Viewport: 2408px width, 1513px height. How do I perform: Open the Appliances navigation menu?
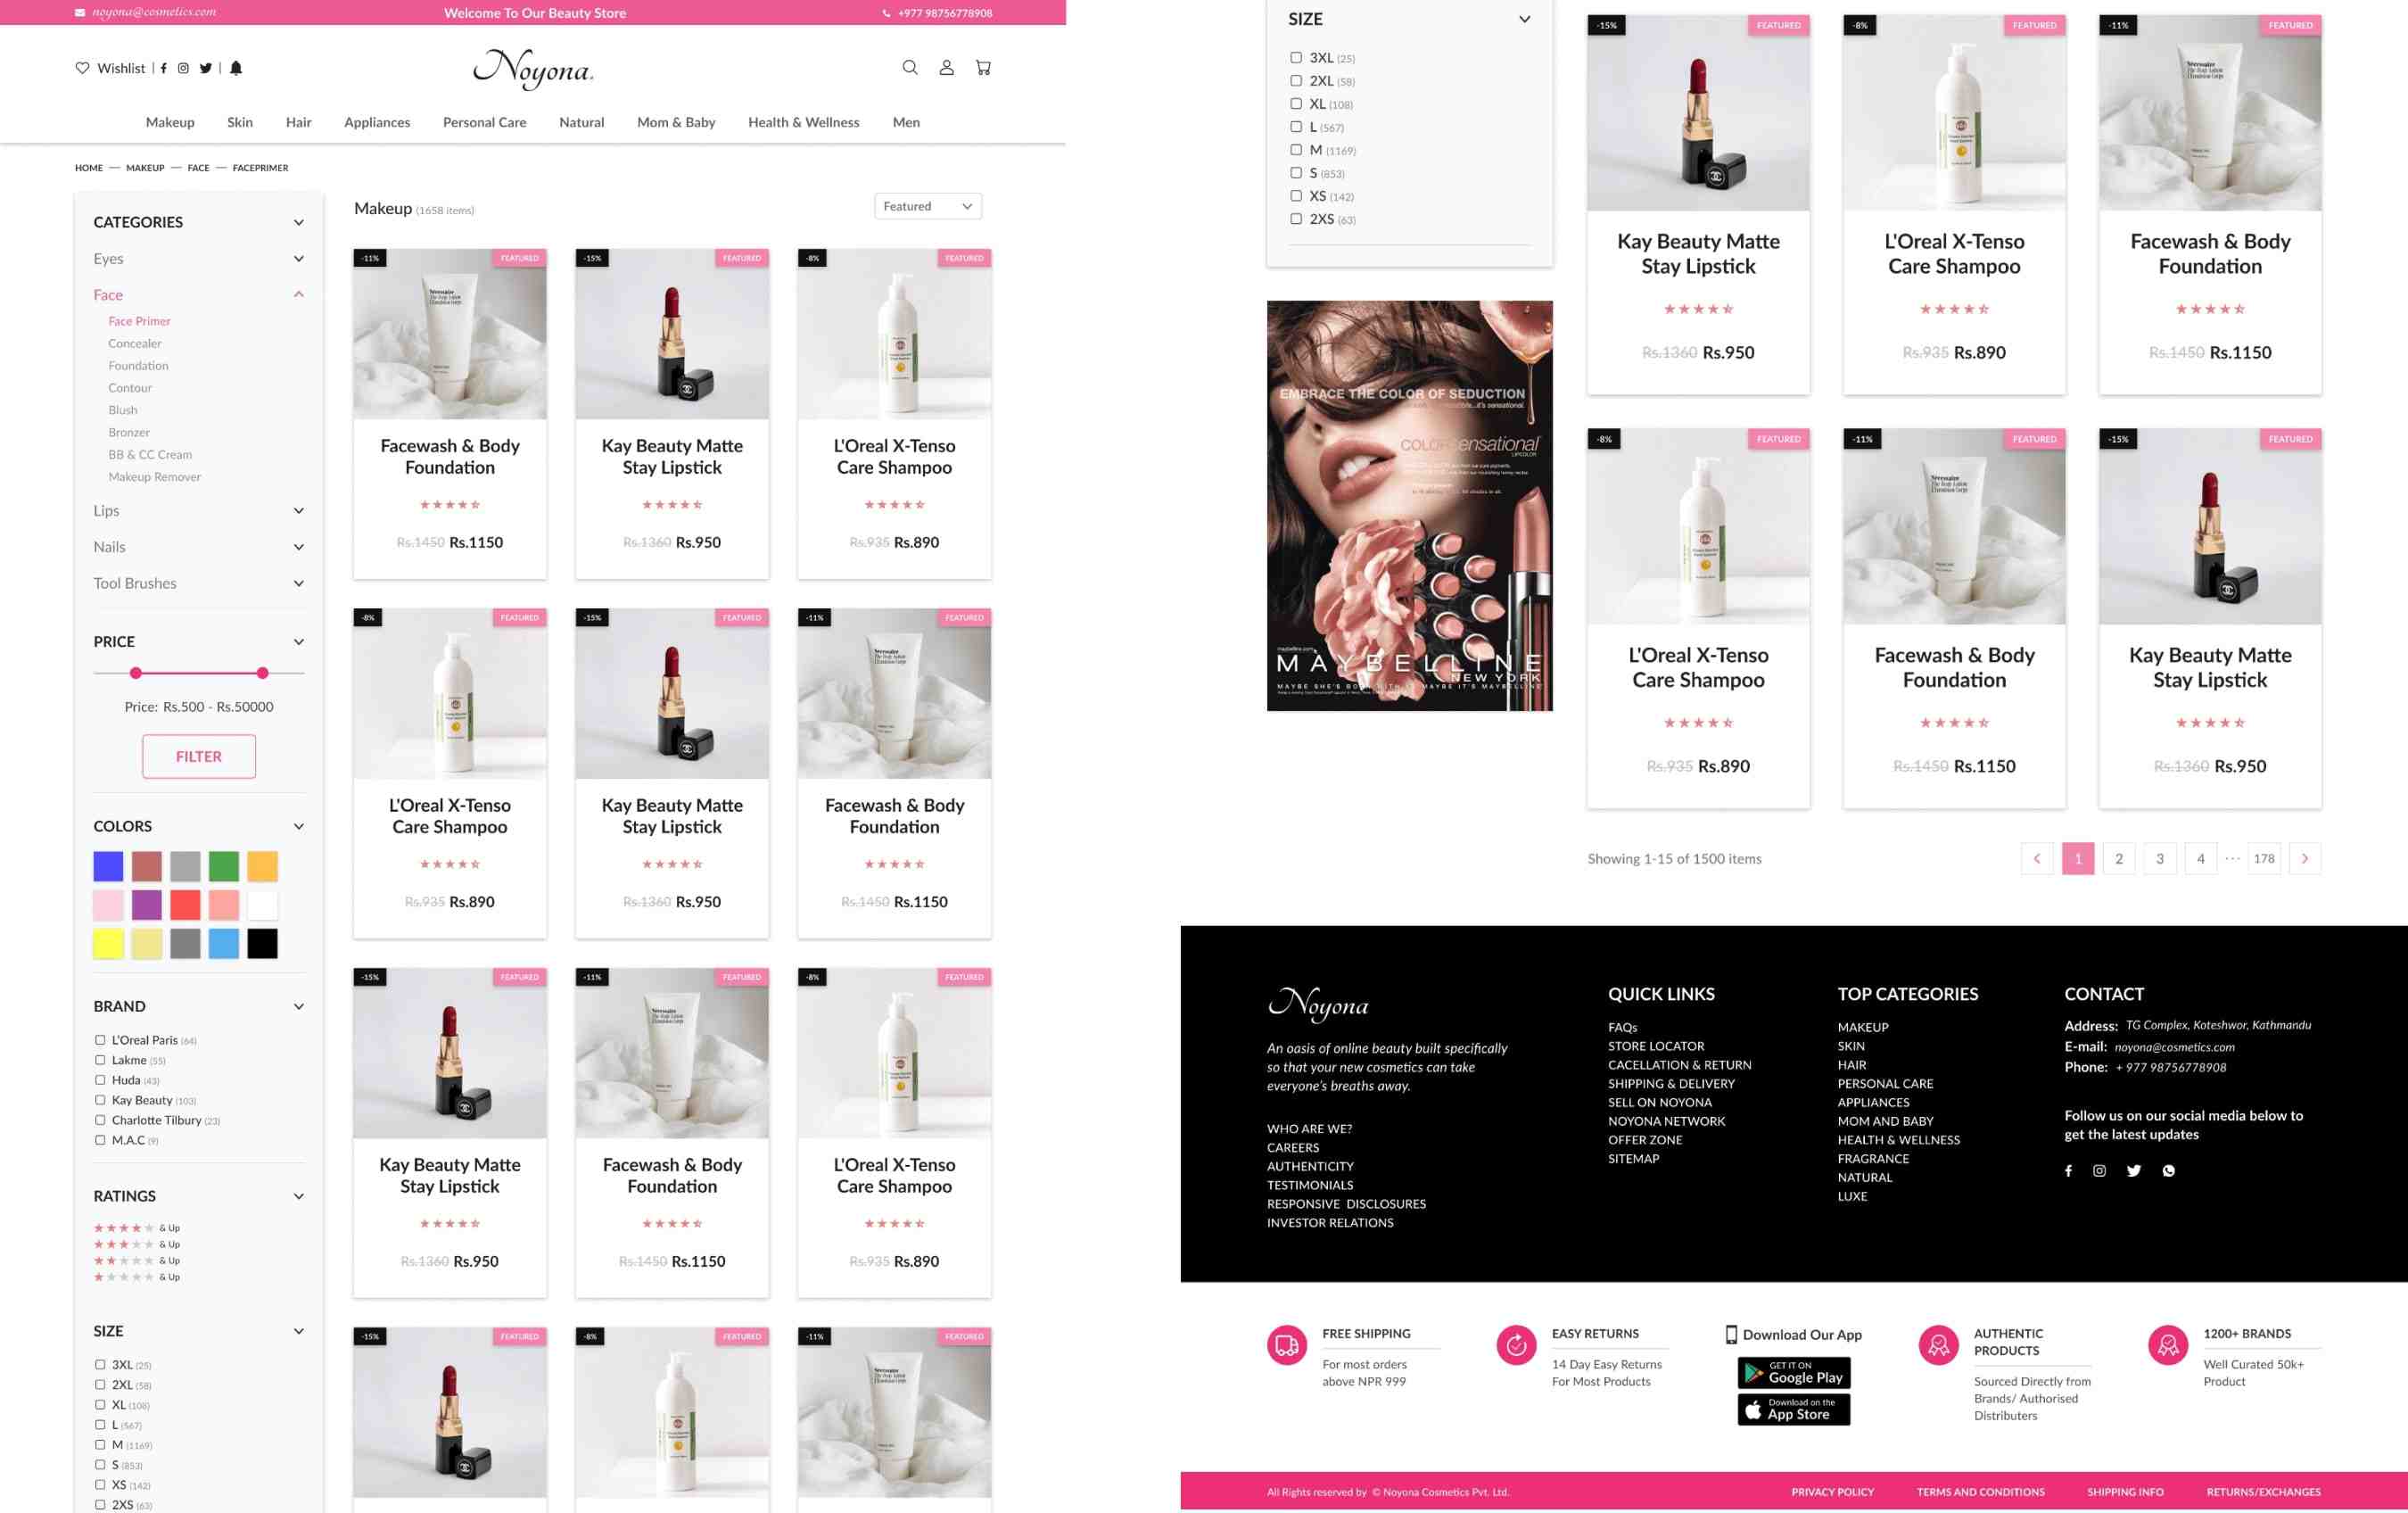click(x=377, y=122)
